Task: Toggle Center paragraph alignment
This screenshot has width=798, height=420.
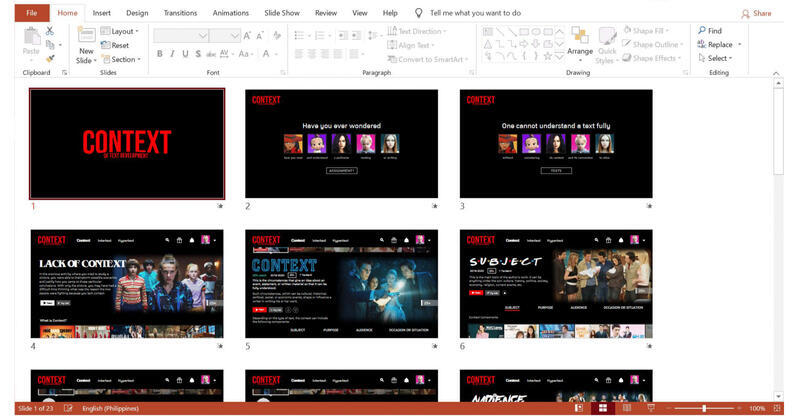Action: pyautogui.click(x=312, y=54)
